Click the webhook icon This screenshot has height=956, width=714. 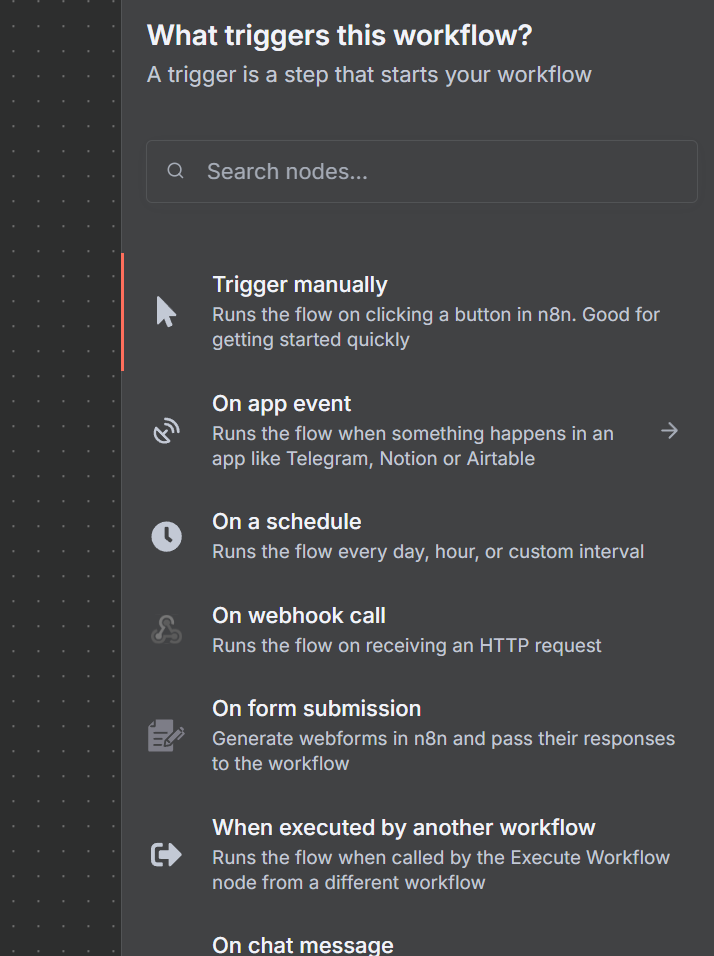pos(166,630)
